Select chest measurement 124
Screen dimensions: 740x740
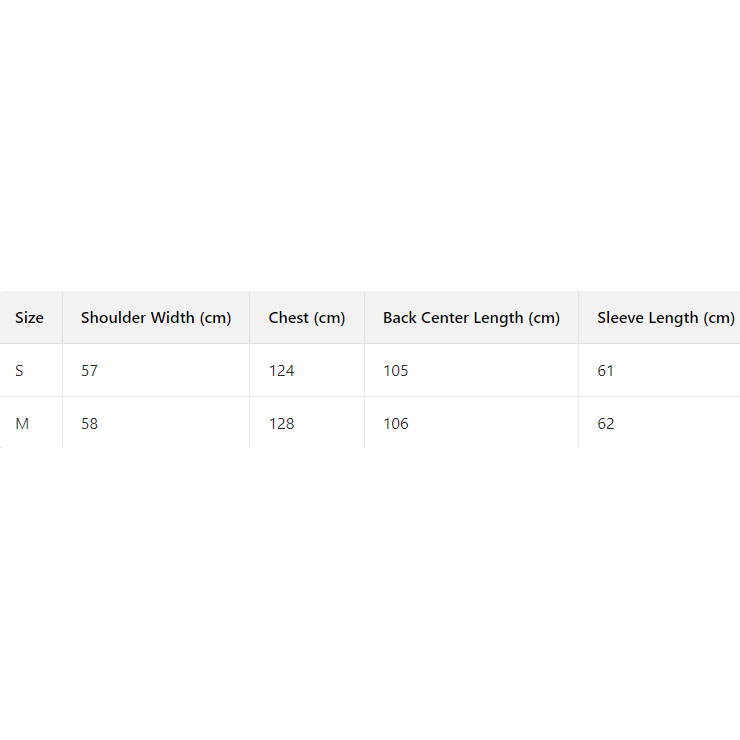pos(282,371)
